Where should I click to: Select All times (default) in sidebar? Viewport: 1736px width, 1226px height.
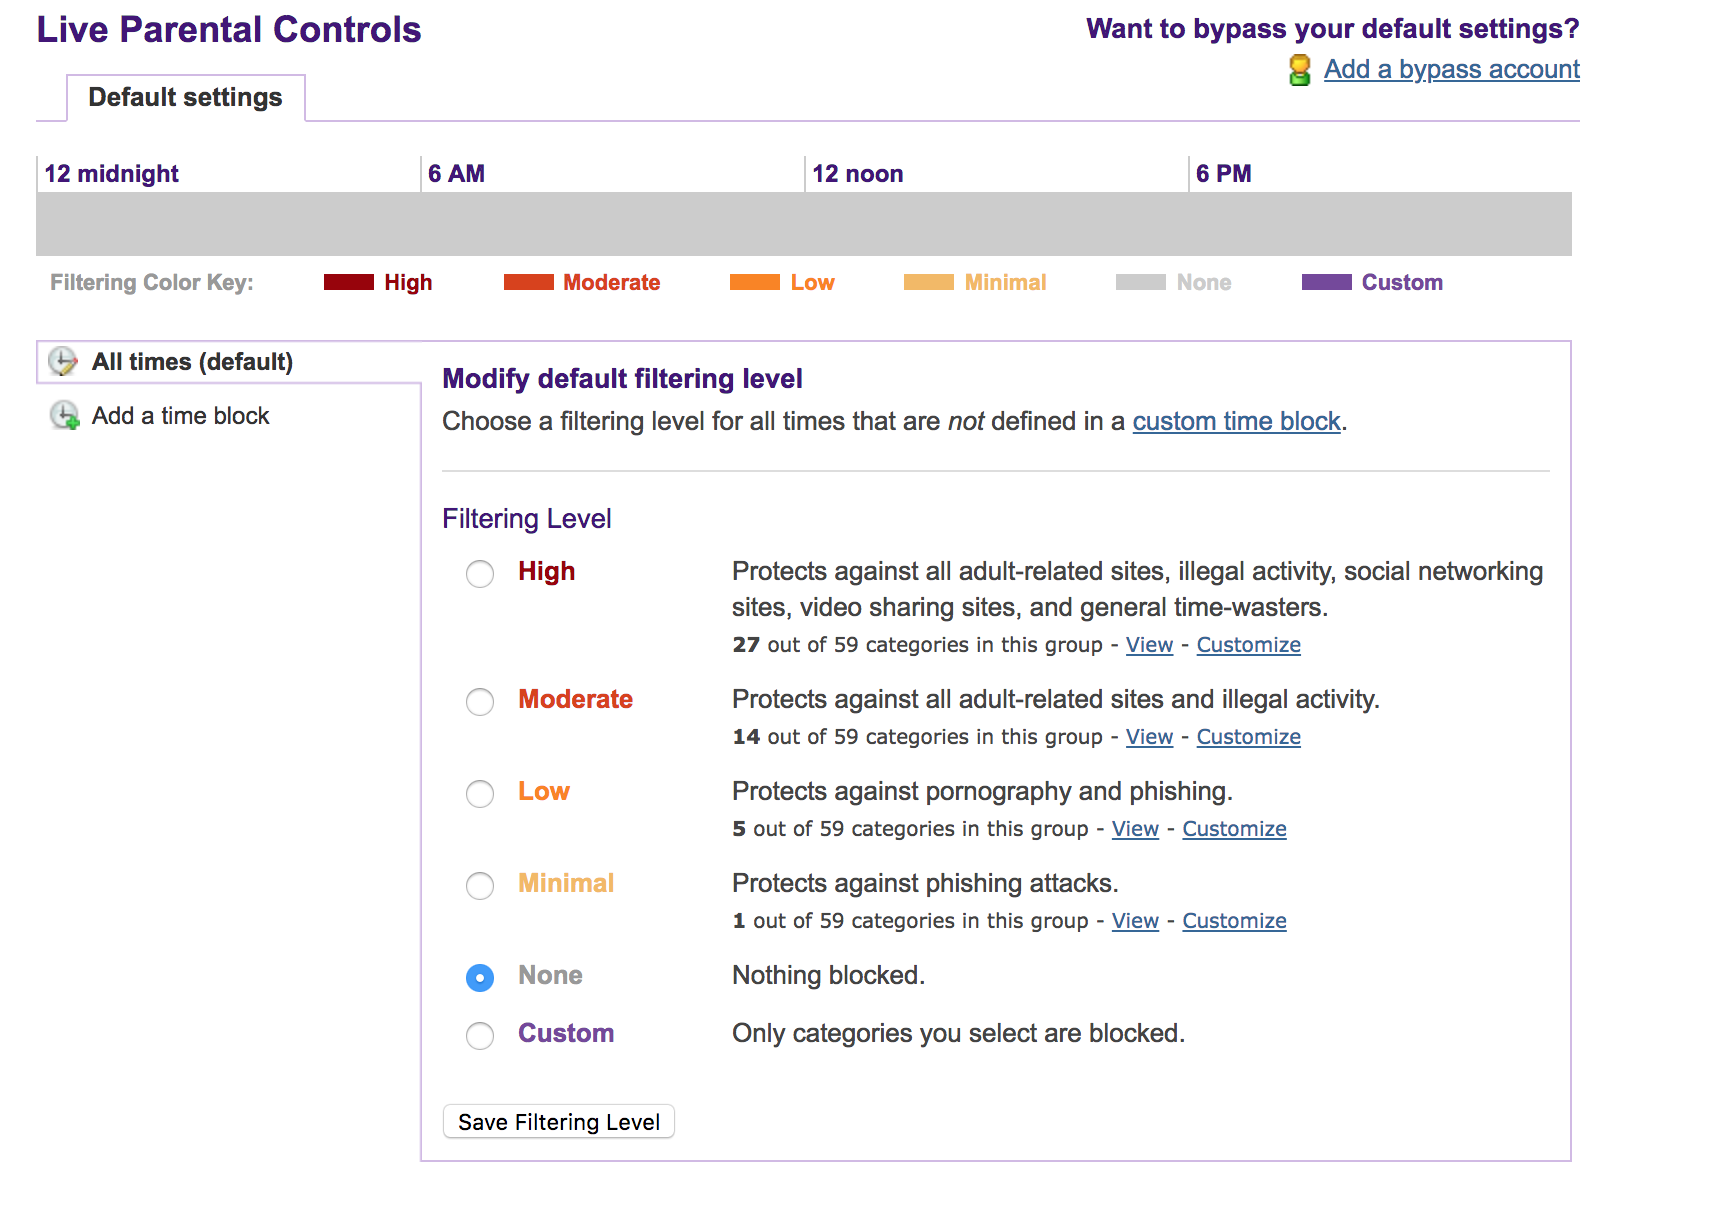click(192, 362)
